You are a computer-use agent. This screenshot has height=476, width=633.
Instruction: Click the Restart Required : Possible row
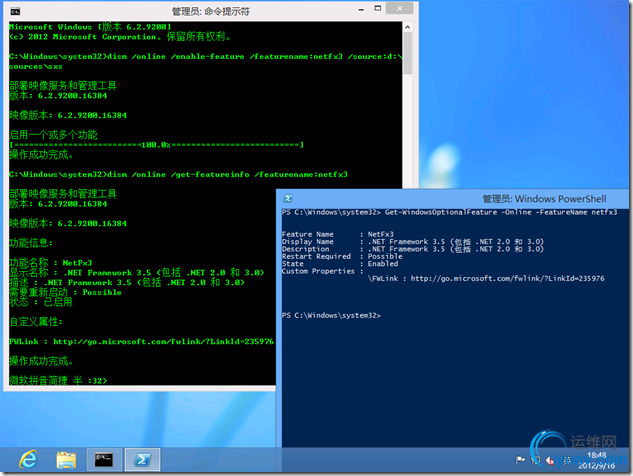click(x=342, y=256)
